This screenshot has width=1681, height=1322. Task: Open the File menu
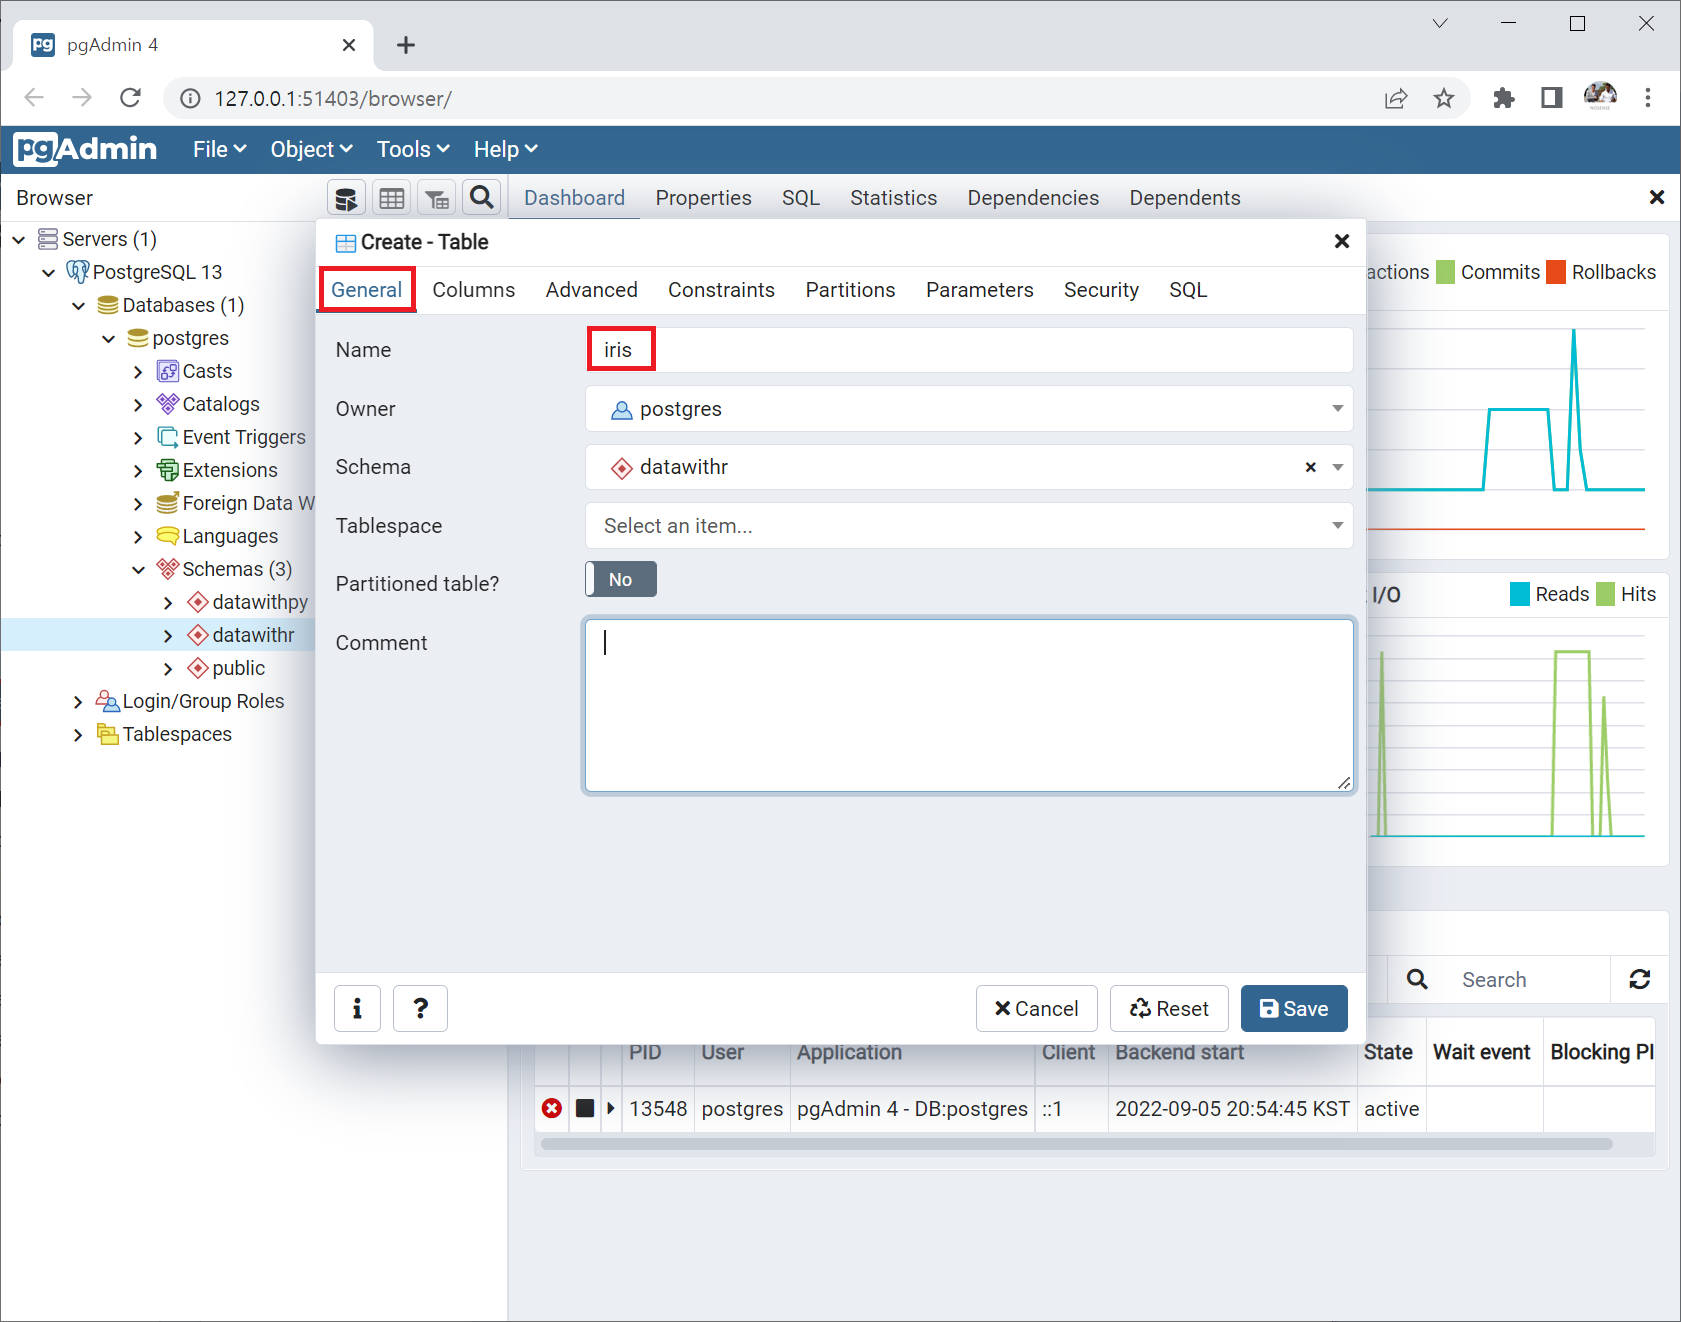(x=220, y=149)
